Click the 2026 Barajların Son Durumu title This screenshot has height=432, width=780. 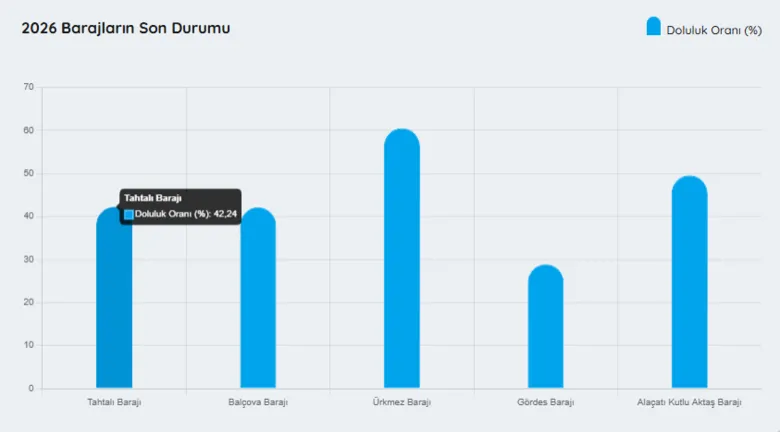pyautogui.click(x=126, y=28)
